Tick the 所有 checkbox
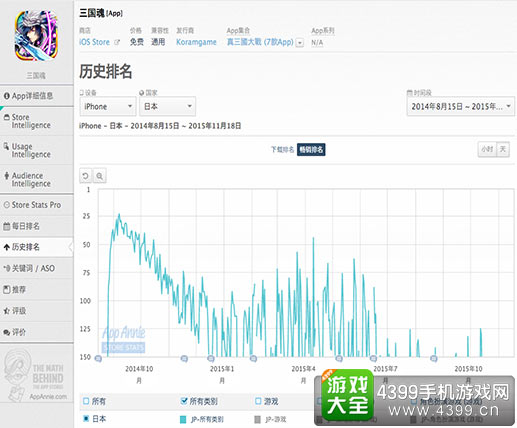 [86, 401]
